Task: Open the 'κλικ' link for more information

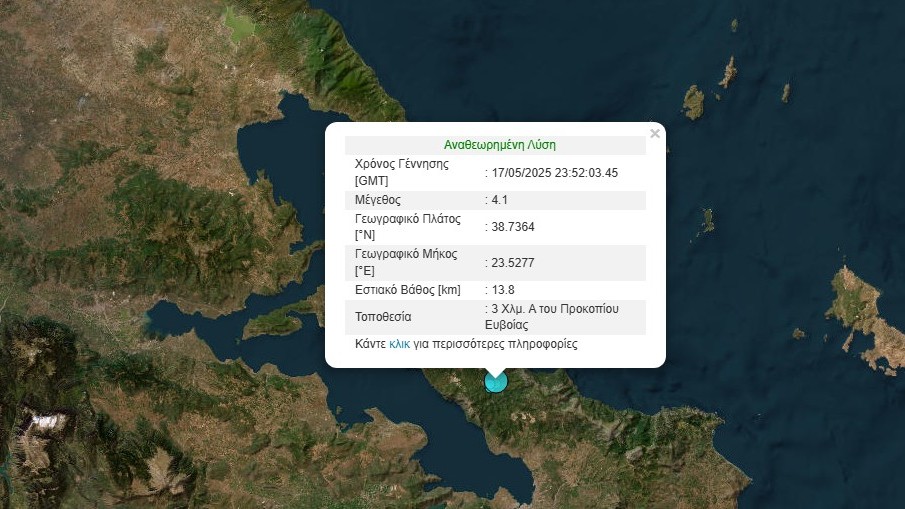Action: 399,345
